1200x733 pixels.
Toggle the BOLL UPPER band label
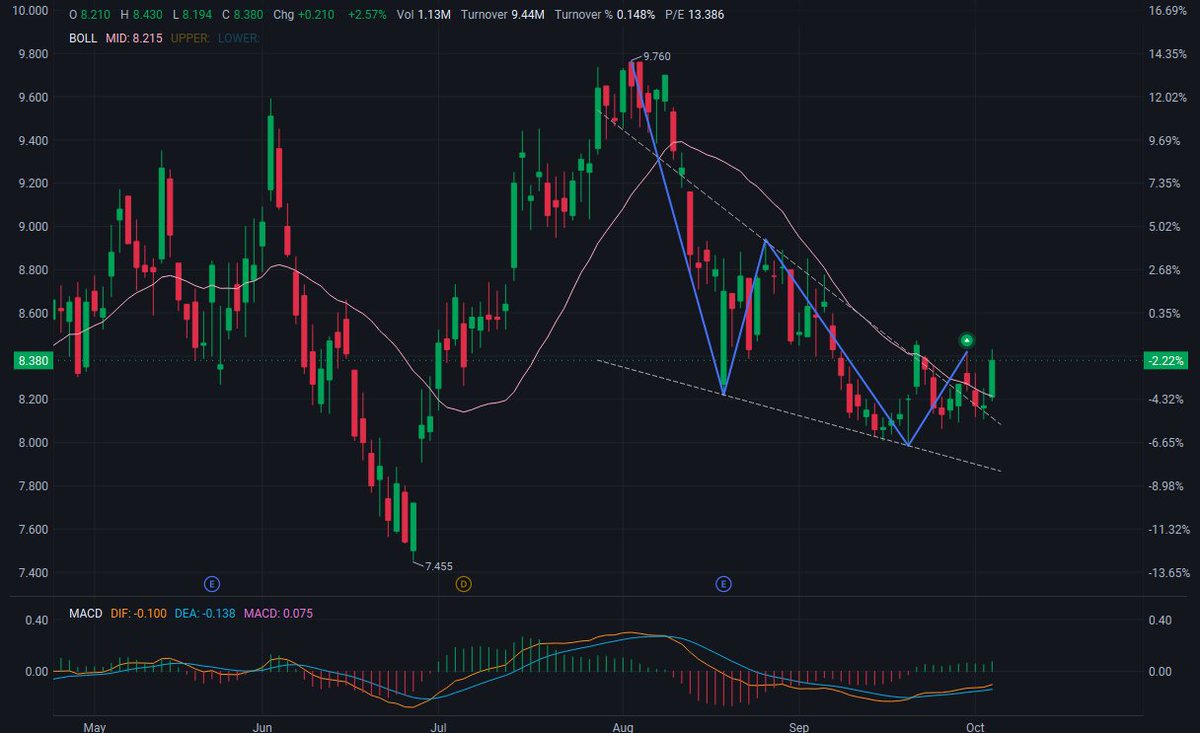point(188,38)
